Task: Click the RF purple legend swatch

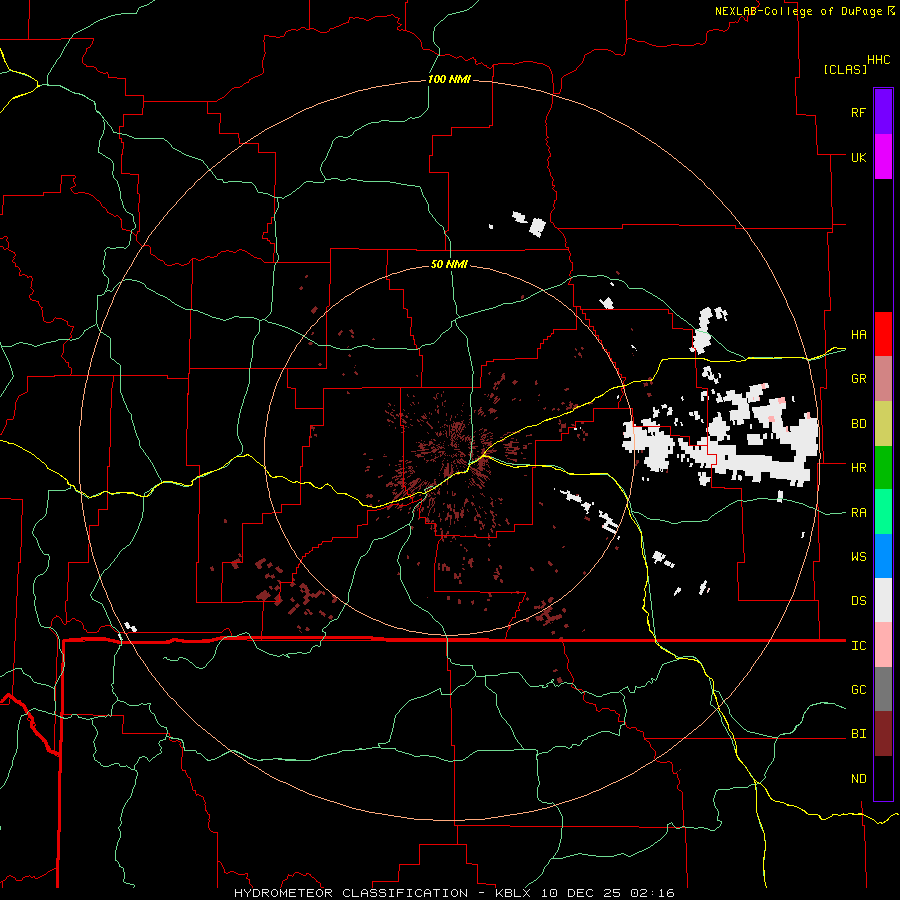Action: (883, 112)
